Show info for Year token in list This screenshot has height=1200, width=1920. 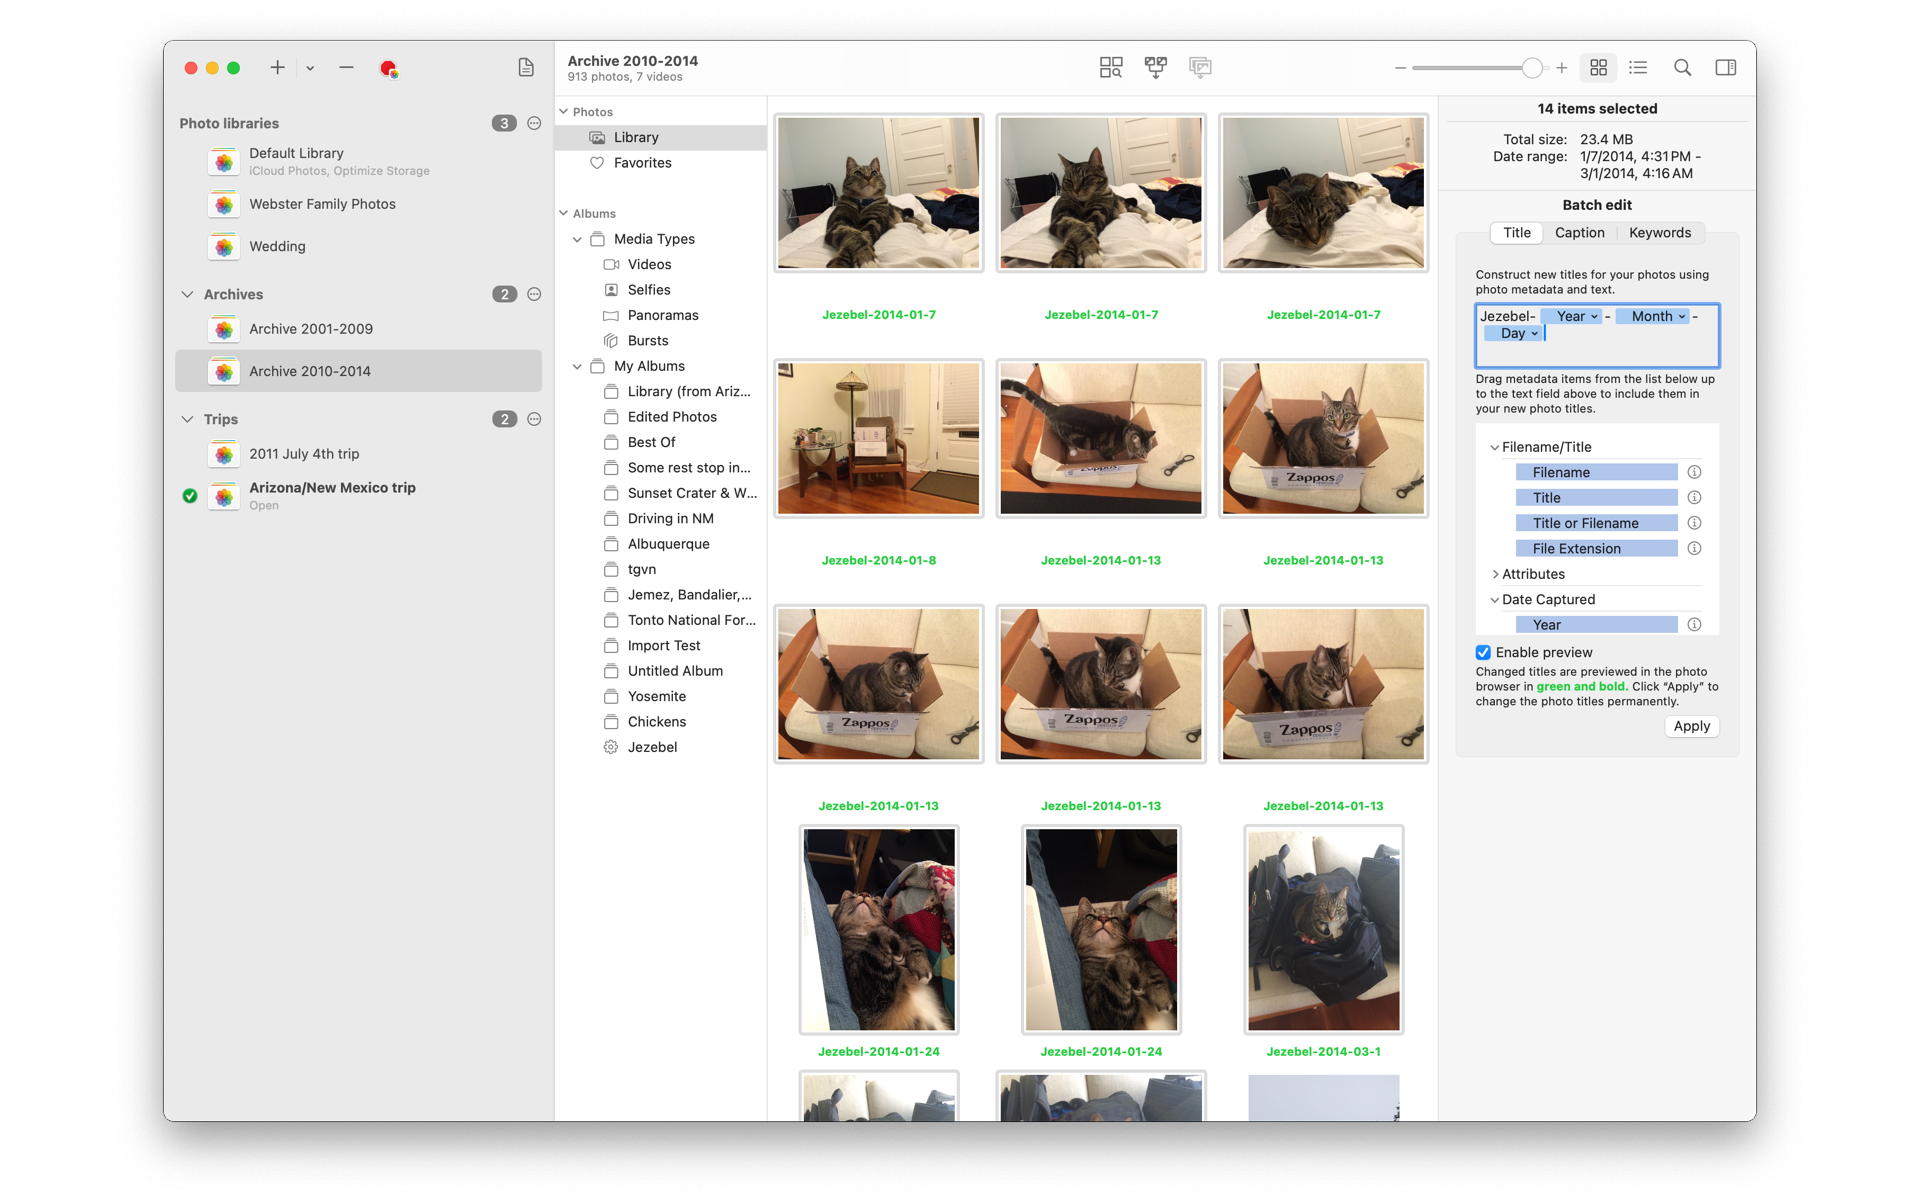[x=1694, y=624]
